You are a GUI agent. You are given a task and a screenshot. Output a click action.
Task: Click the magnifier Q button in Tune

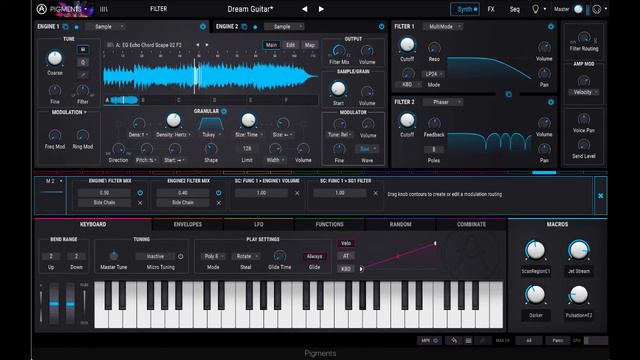tap(83, 62)
